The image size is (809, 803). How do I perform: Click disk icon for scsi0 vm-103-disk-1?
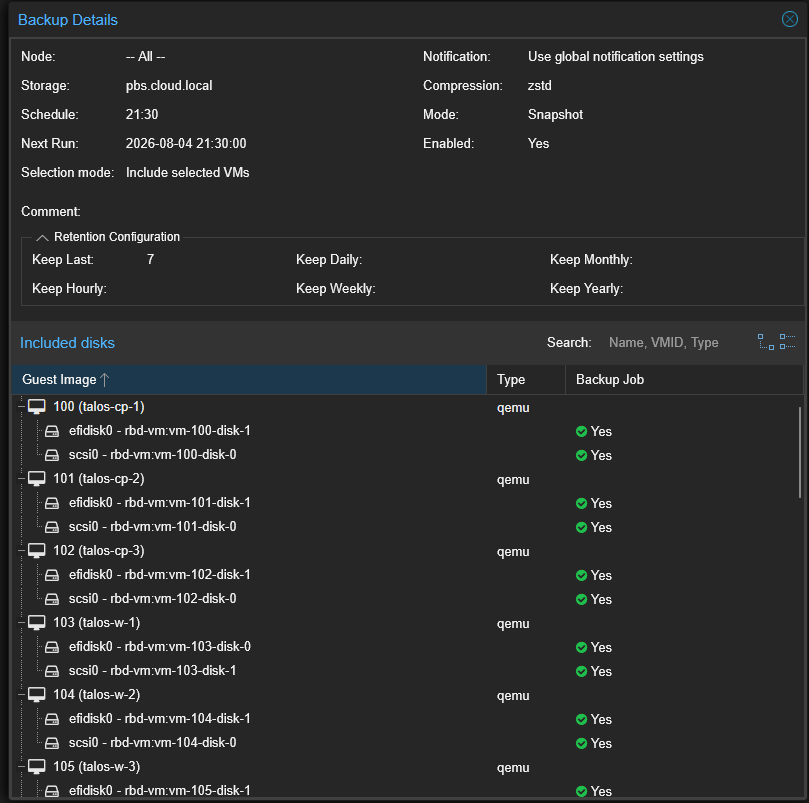pos(52,671)
